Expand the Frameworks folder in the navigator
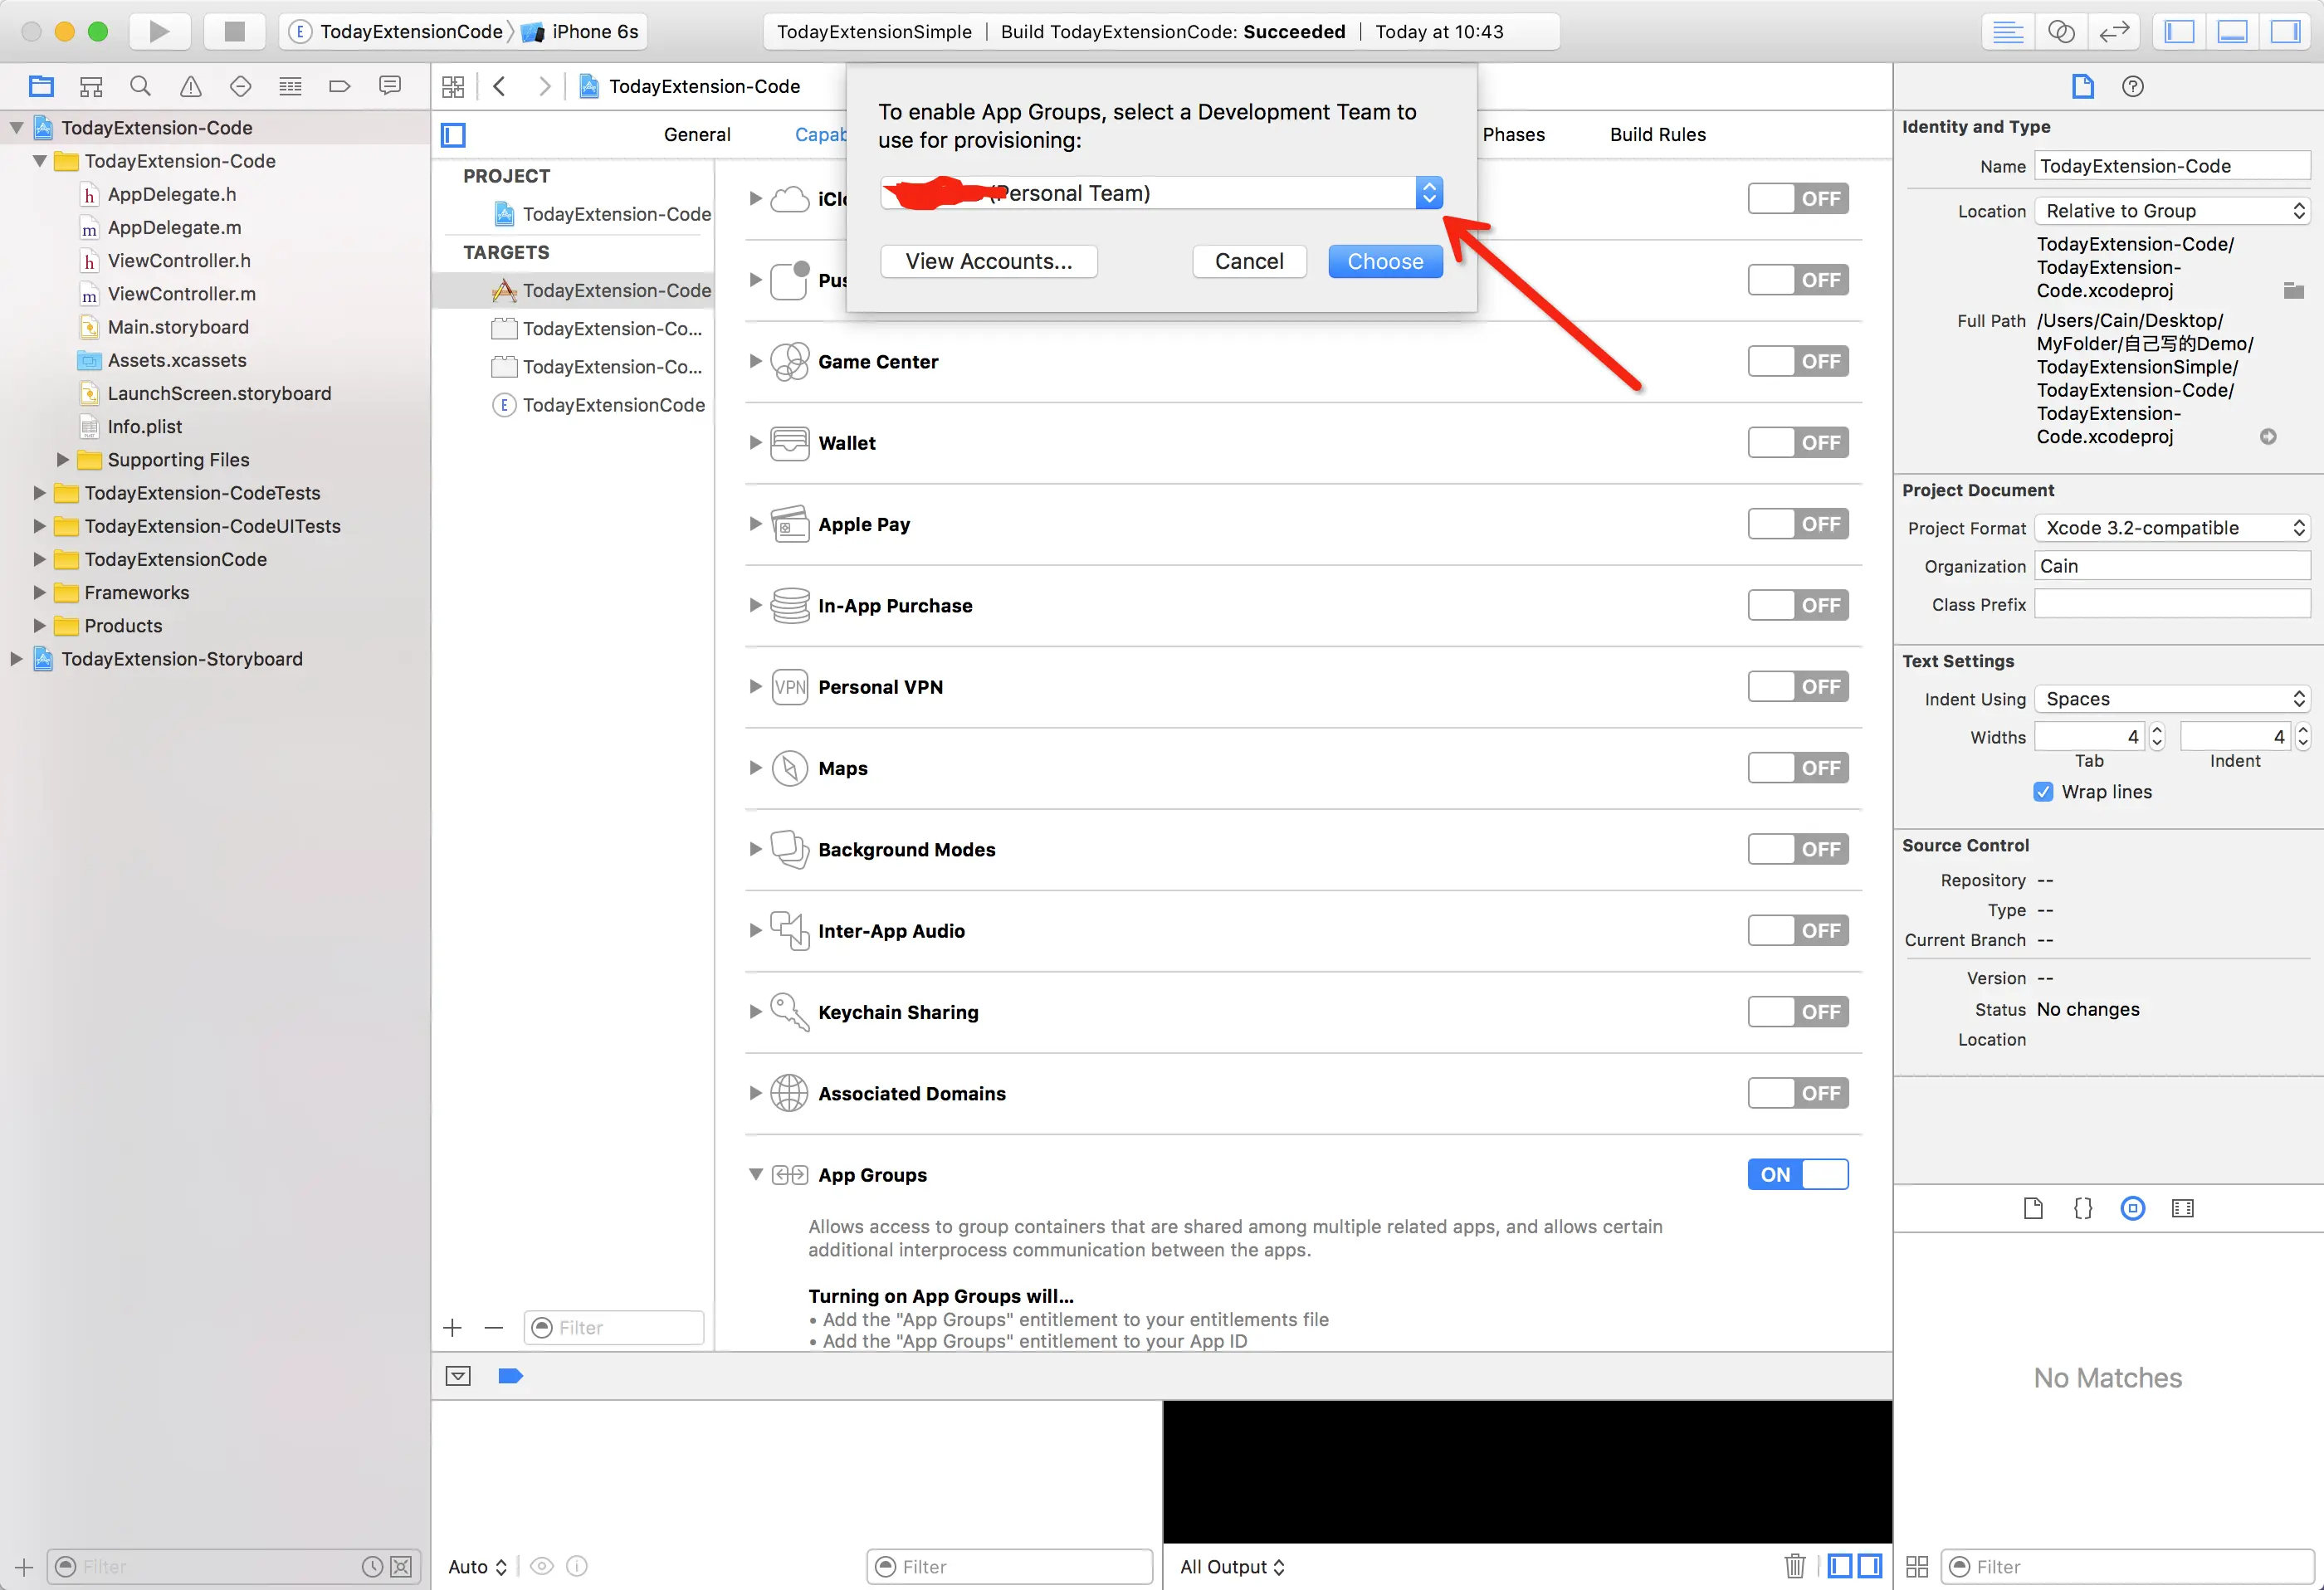This screenshot has height=1590, width=2324. pyautogui.click(x=39, y=592)
